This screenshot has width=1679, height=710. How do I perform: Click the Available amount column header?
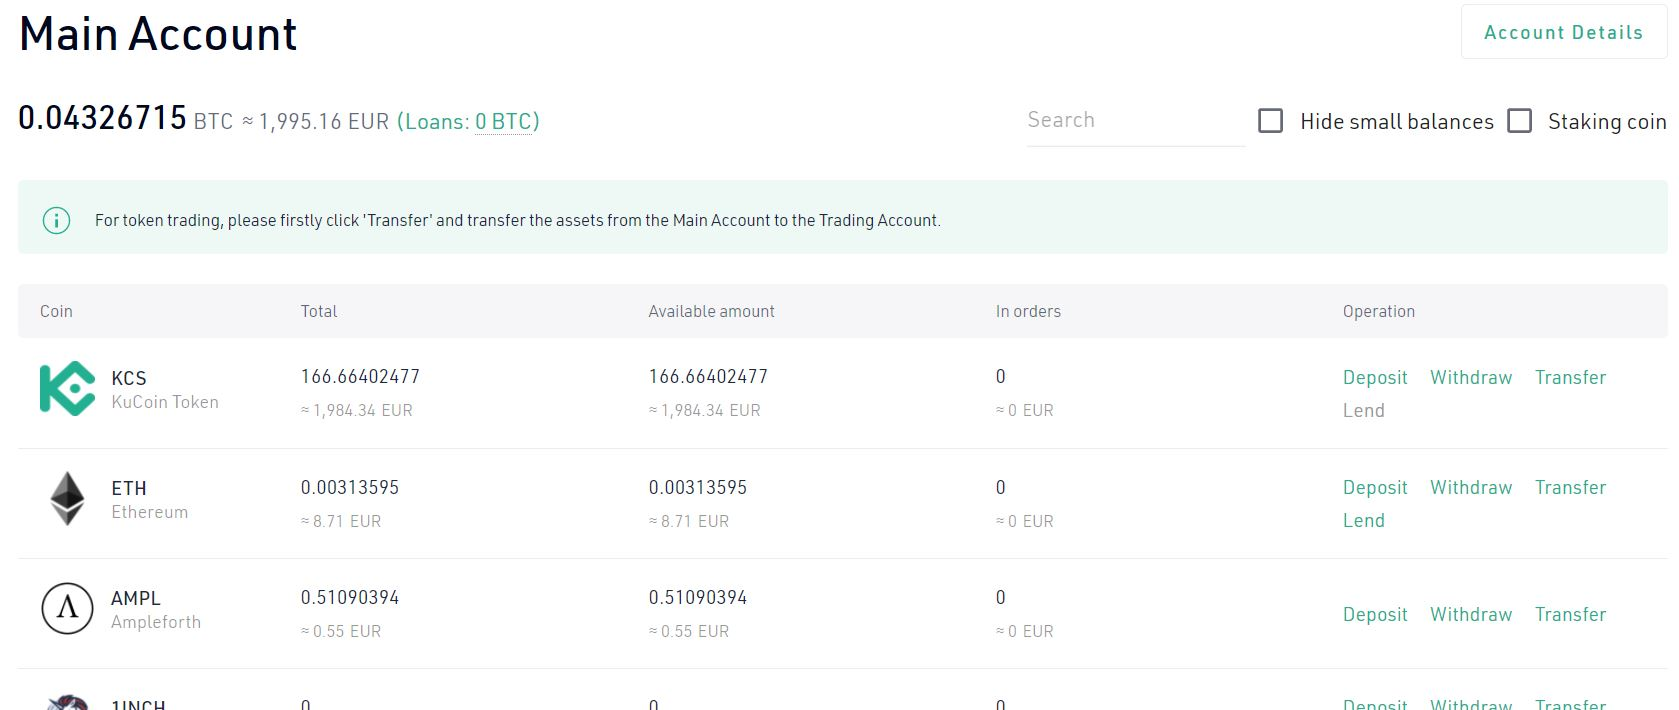click(711, 311)
